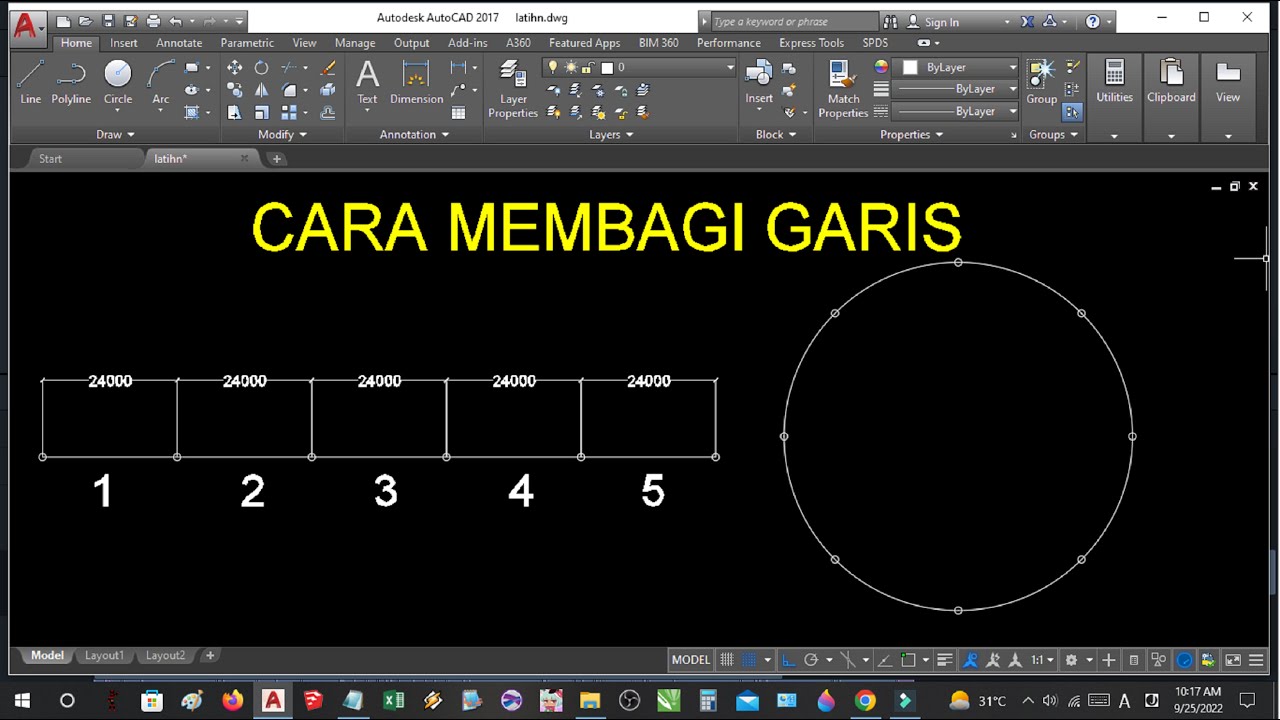Click the Offset tool icon
1280x720 pixels.
(328, 112)
